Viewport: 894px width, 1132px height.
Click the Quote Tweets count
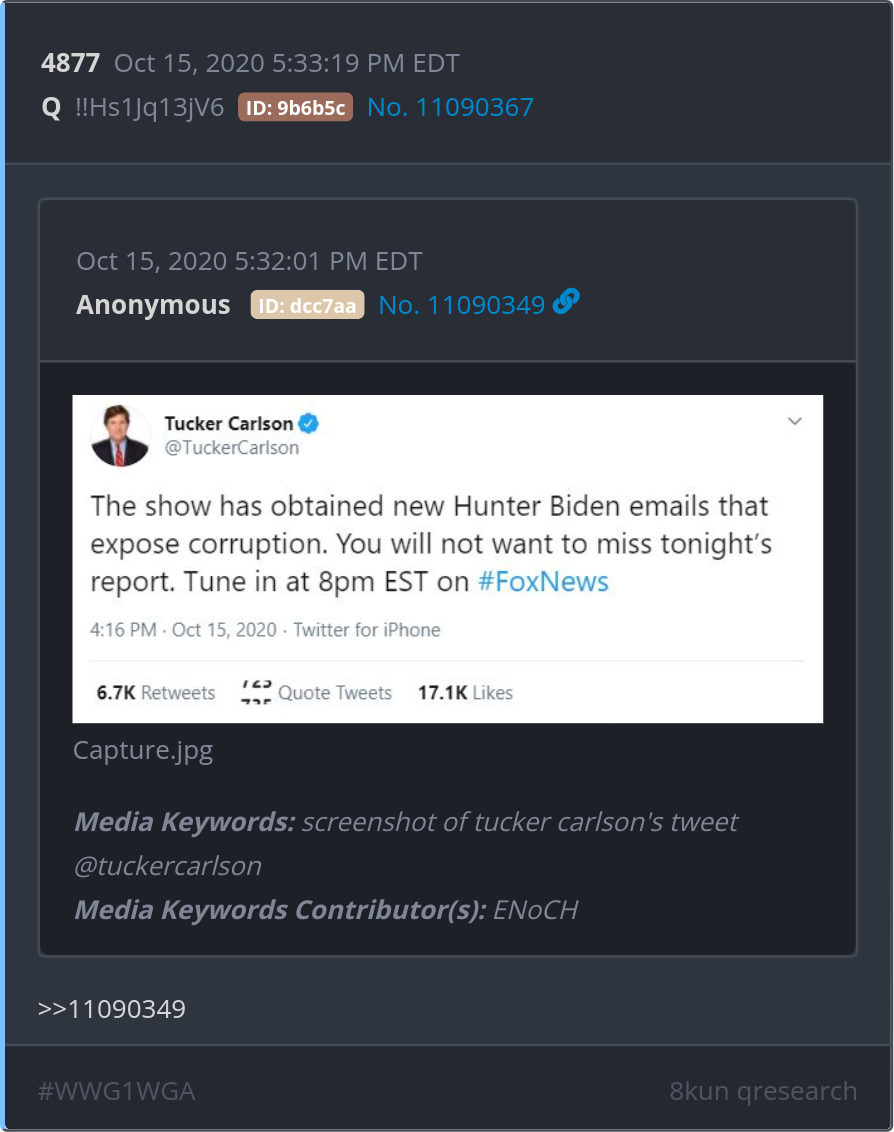(x=317, y=692)
